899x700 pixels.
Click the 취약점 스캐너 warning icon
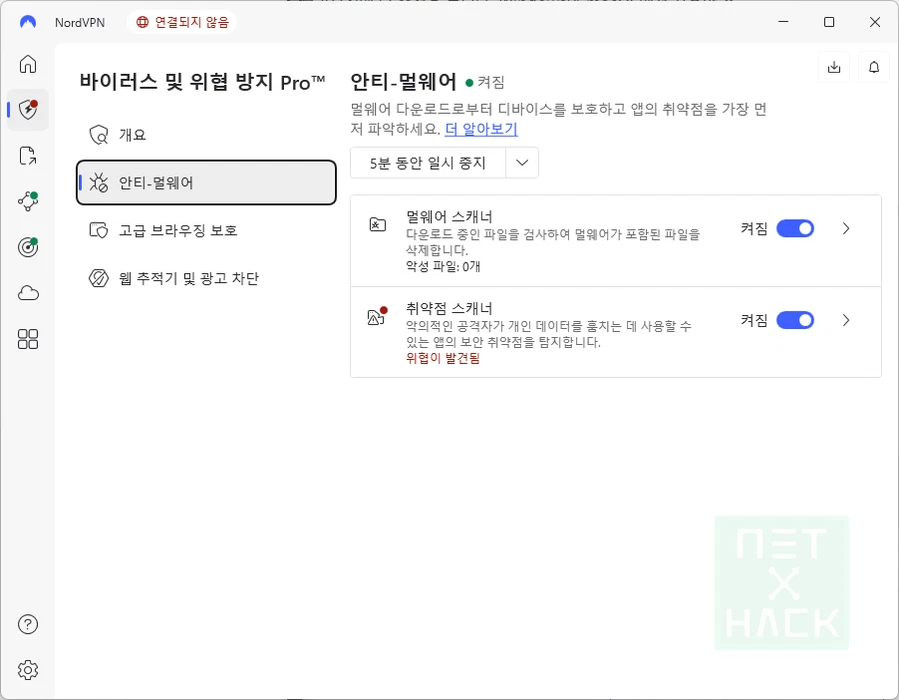tap(377, 316)
